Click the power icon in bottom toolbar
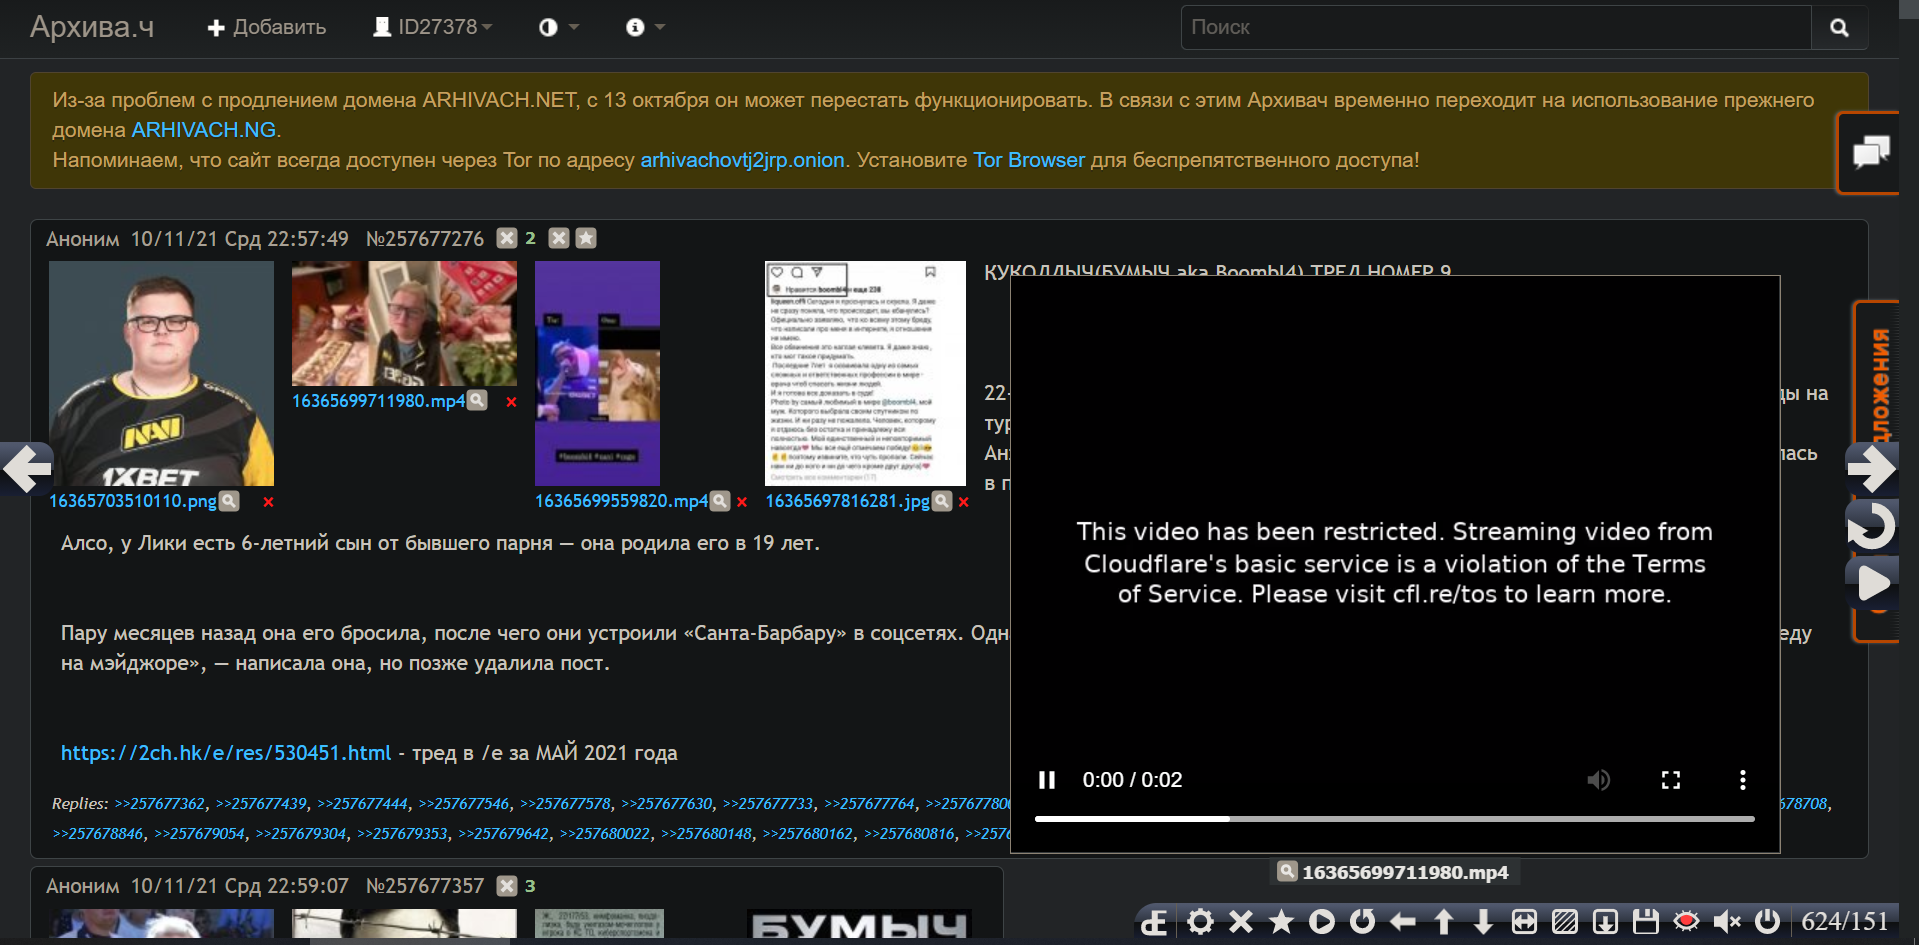 (x=1768, y=921)
